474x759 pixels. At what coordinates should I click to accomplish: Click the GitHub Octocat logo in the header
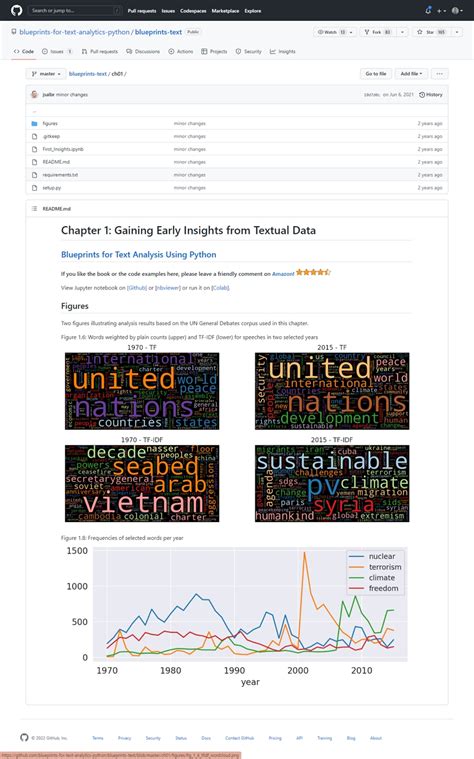[16, 10]
